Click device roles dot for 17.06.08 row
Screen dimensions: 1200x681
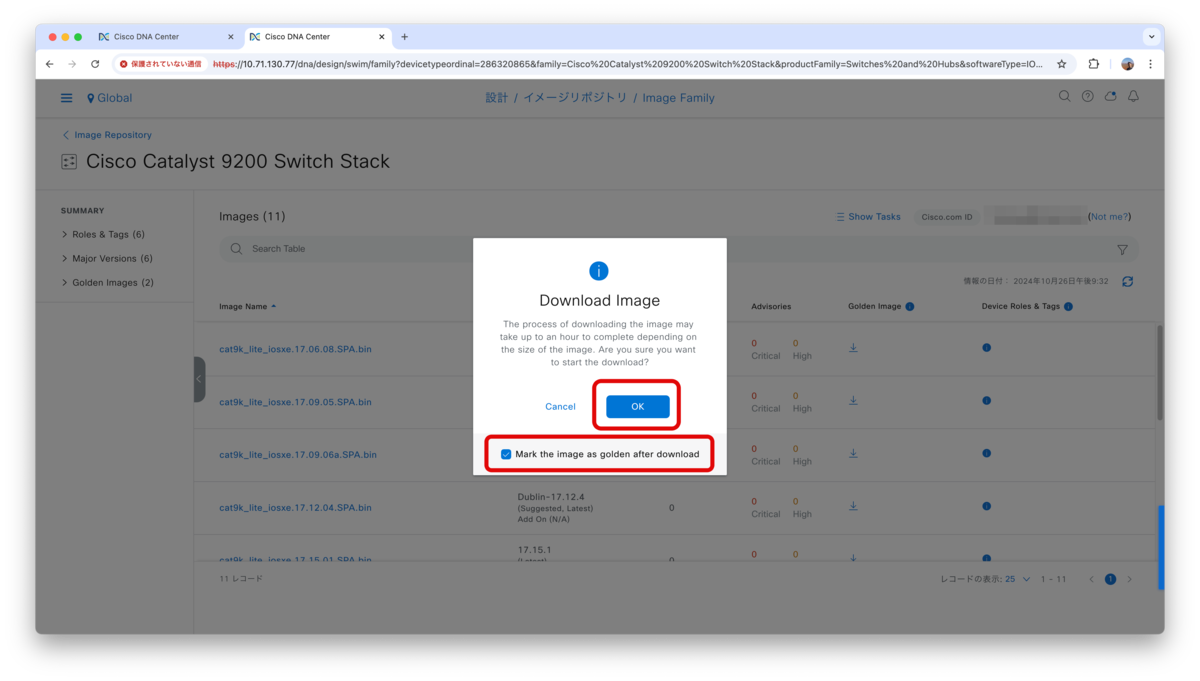coord(986,348)
